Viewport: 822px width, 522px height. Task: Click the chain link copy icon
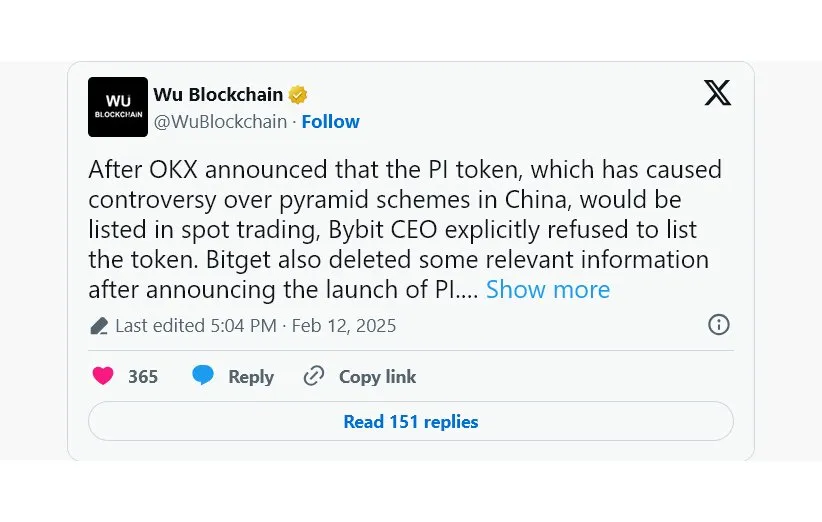click(x=314, y=376)
